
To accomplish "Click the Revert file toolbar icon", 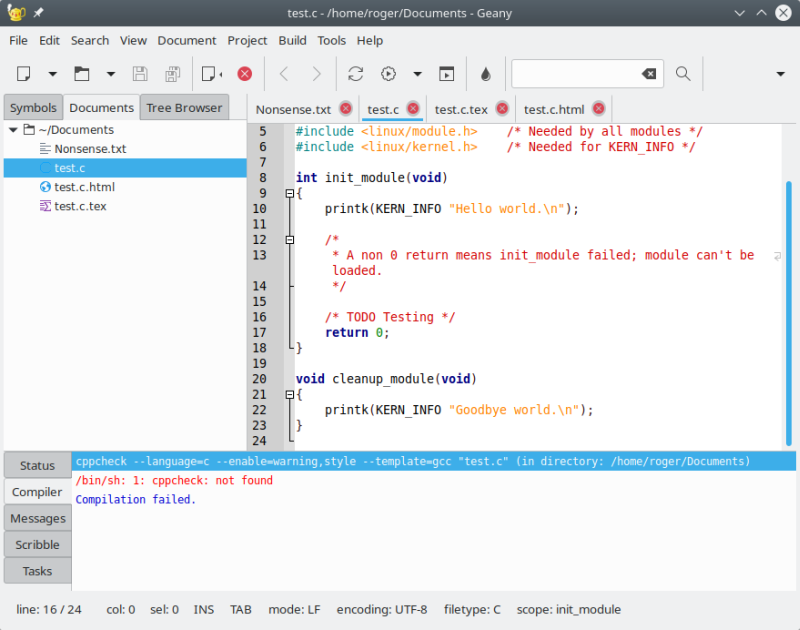I will (209, 74).
